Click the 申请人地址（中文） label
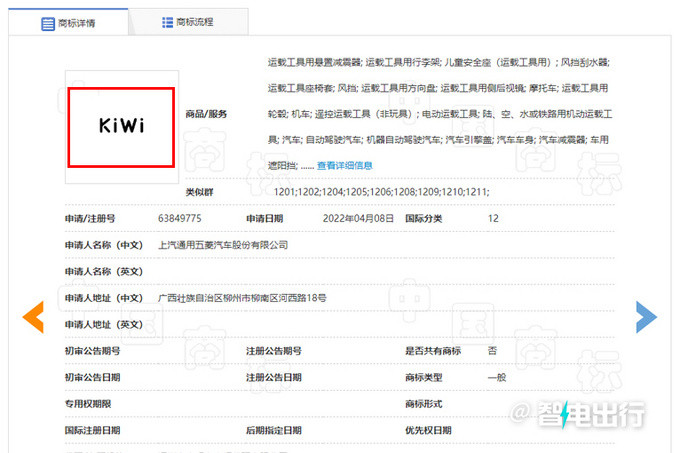Image resolution: width=680 pixels, height=453 pixels. point(104,298)
